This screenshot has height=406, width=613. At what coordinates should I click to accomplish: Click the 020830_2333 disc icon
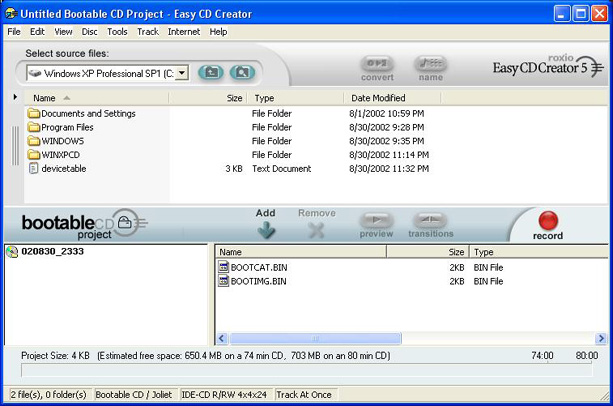12,252
